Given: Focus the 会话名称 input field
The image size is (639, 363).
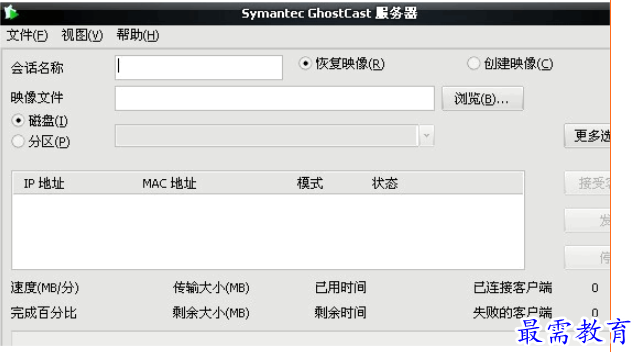Looking at the screenshot, I should [x=199, y=67].
